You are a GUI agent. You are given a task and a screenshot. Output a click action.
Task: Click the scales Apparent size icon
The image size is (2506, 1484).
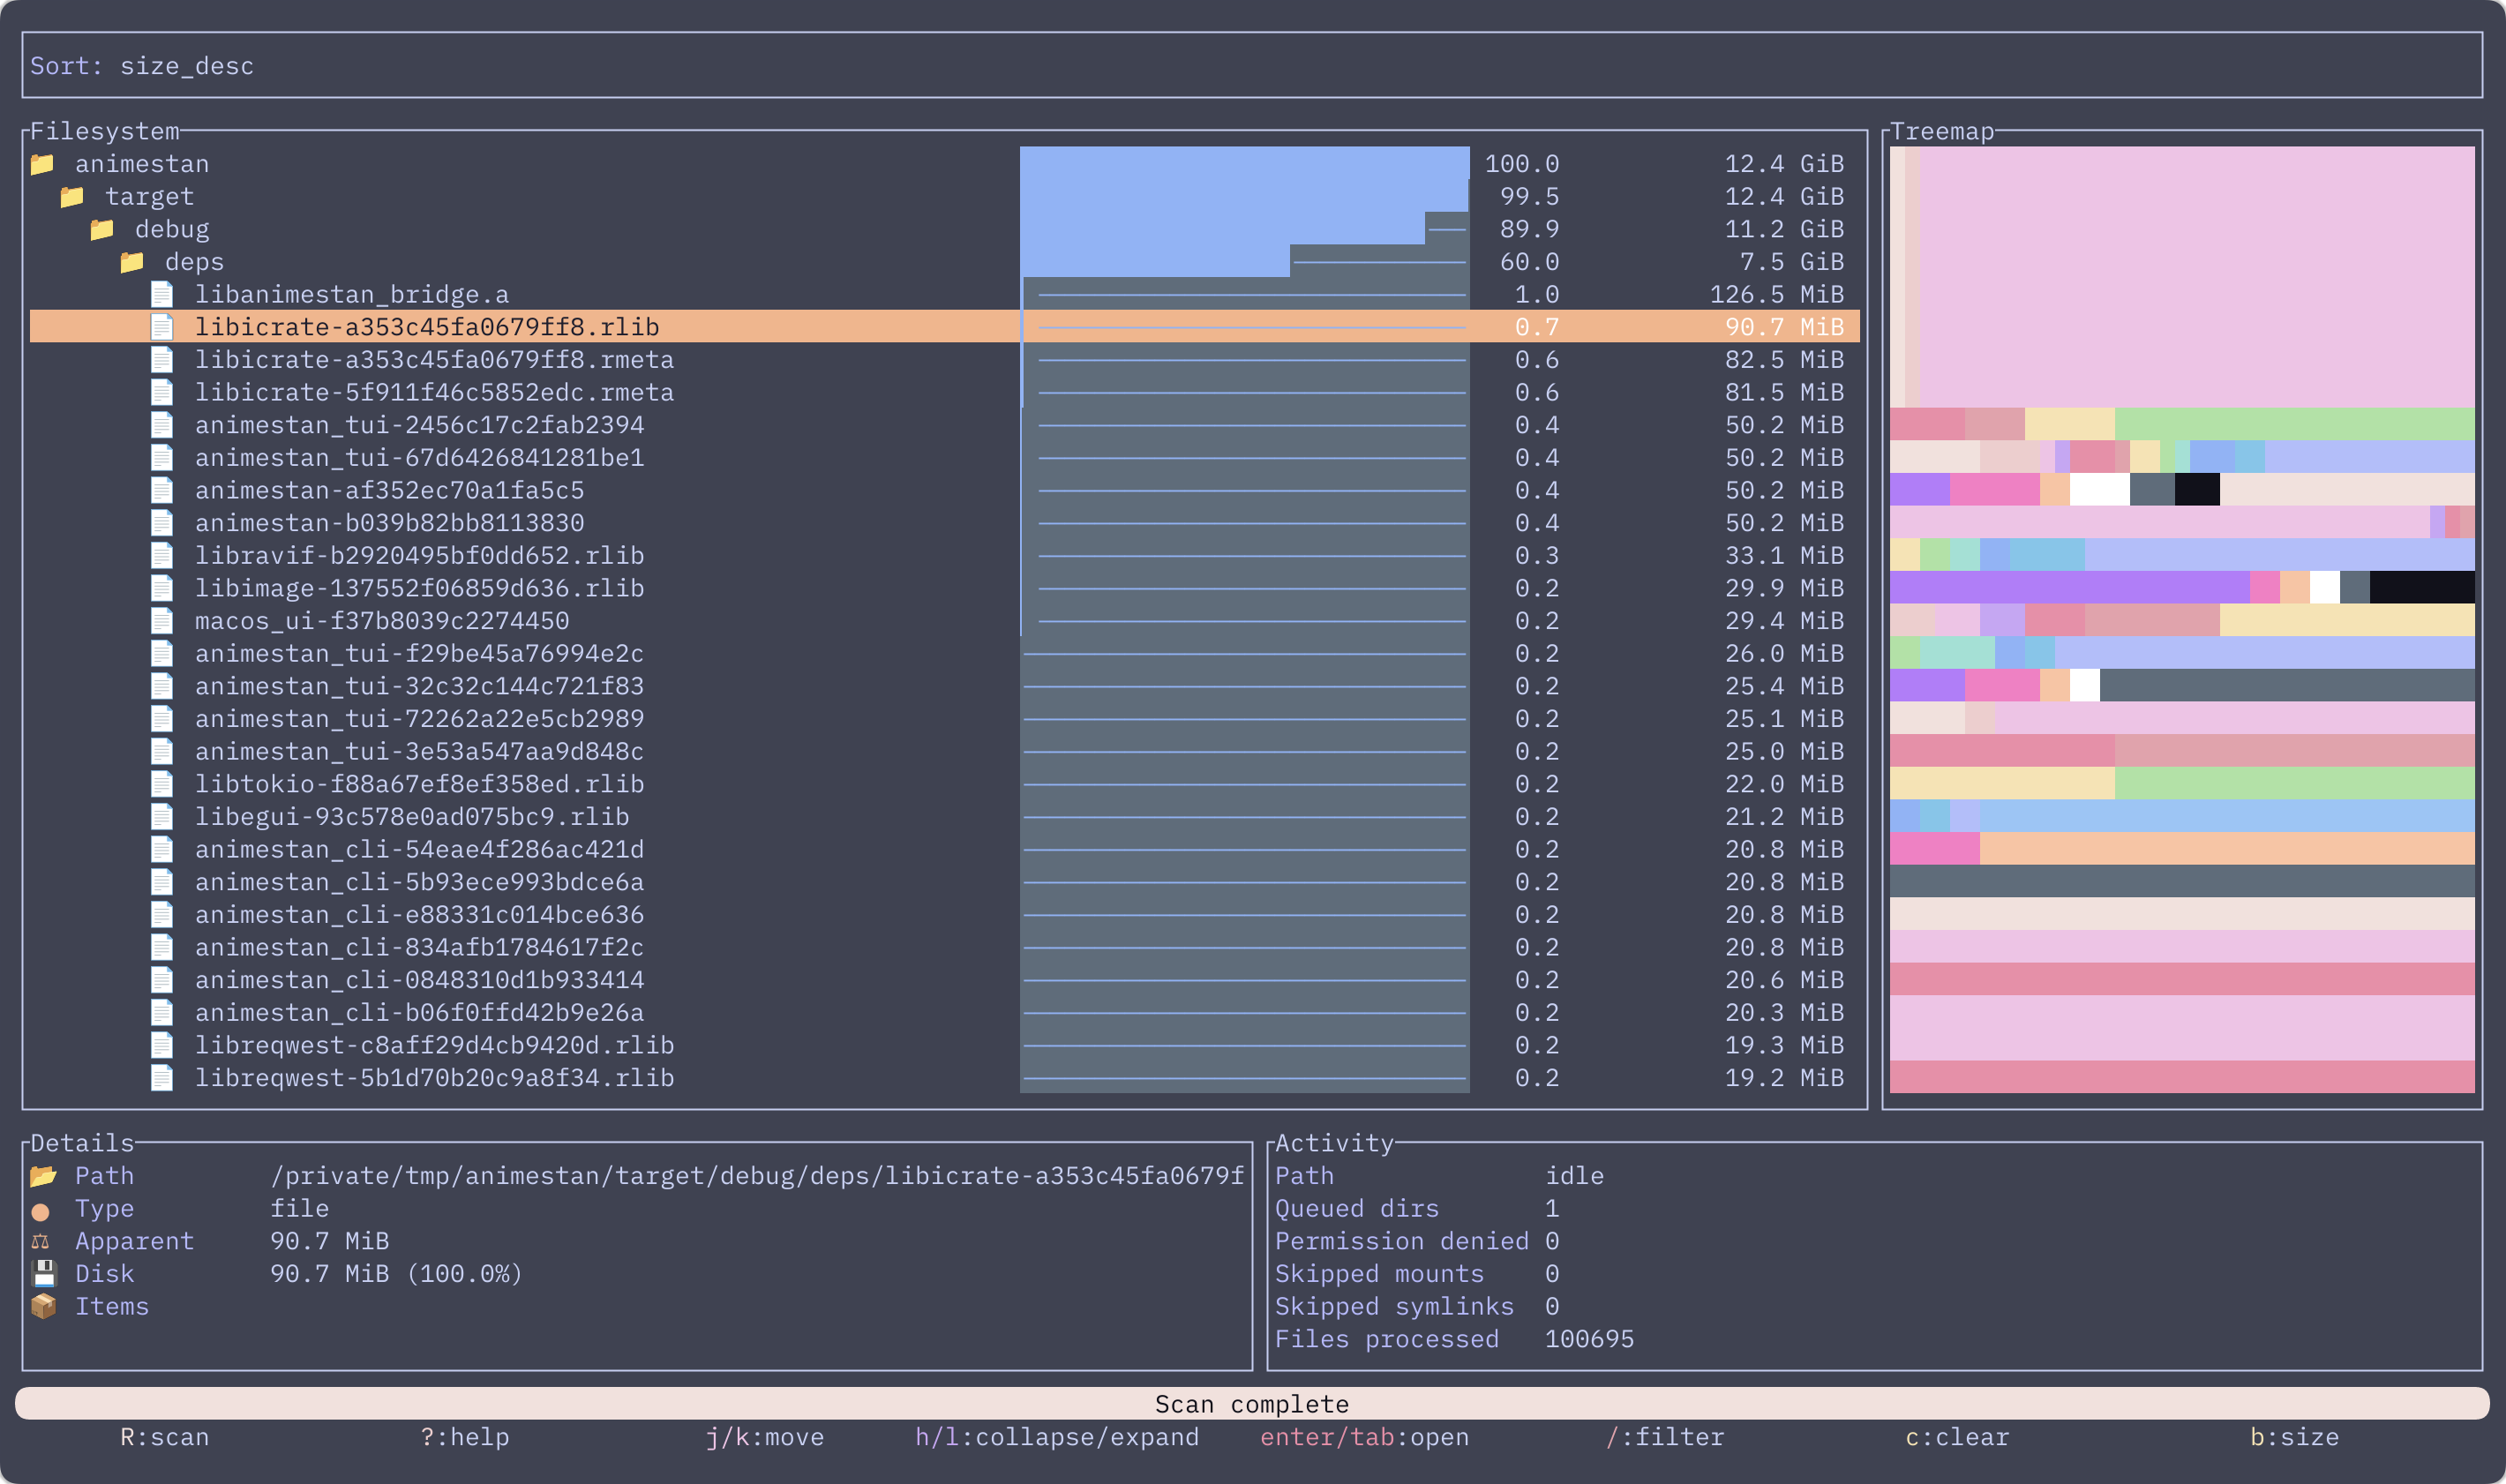point(40,1242)
